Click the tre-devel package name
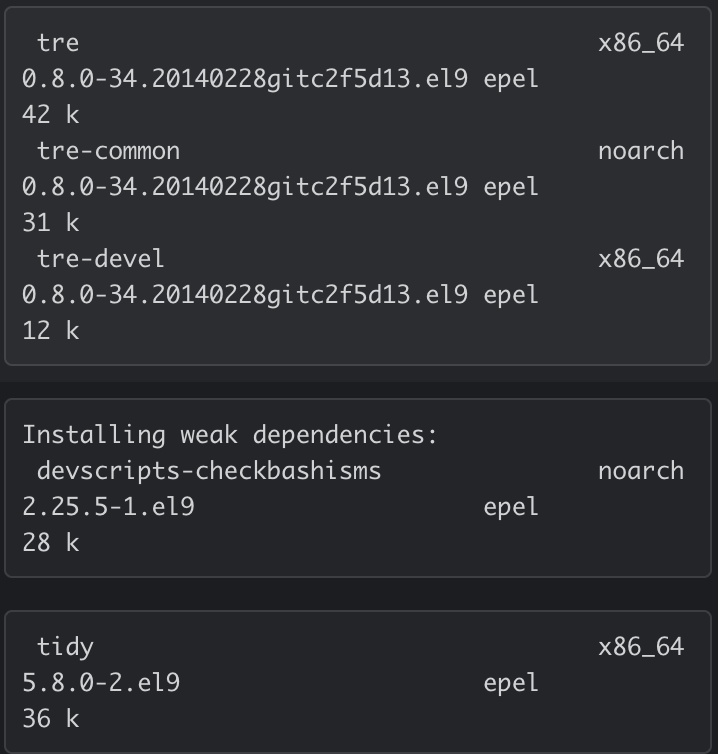Viewport: 718px width, 754px height. [100, 259]
